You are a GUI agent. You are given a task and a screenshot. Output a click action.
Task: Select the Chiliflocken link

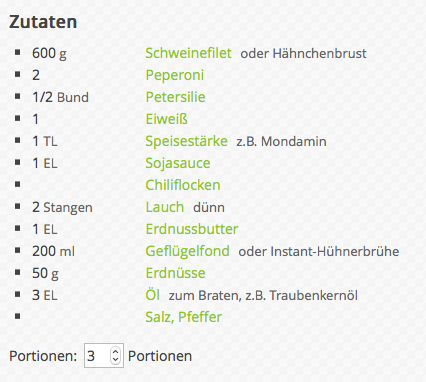[183, 185]
